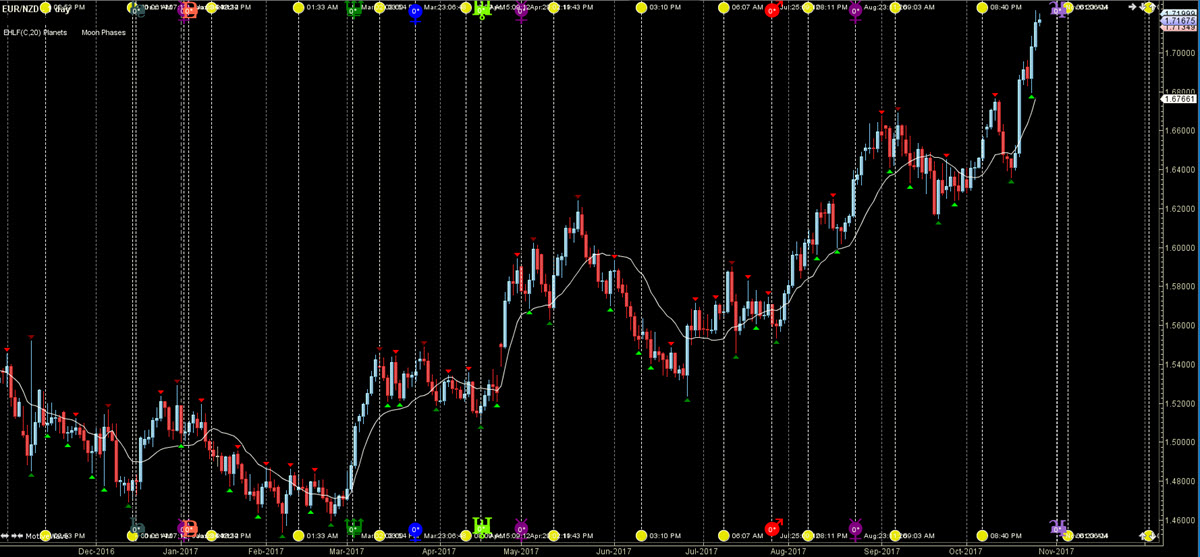The width and height of the screenshot is (1200, 557).
Task: Click the top yellow moon marker labeled 03:10 PM
Action: coord(639,8)
